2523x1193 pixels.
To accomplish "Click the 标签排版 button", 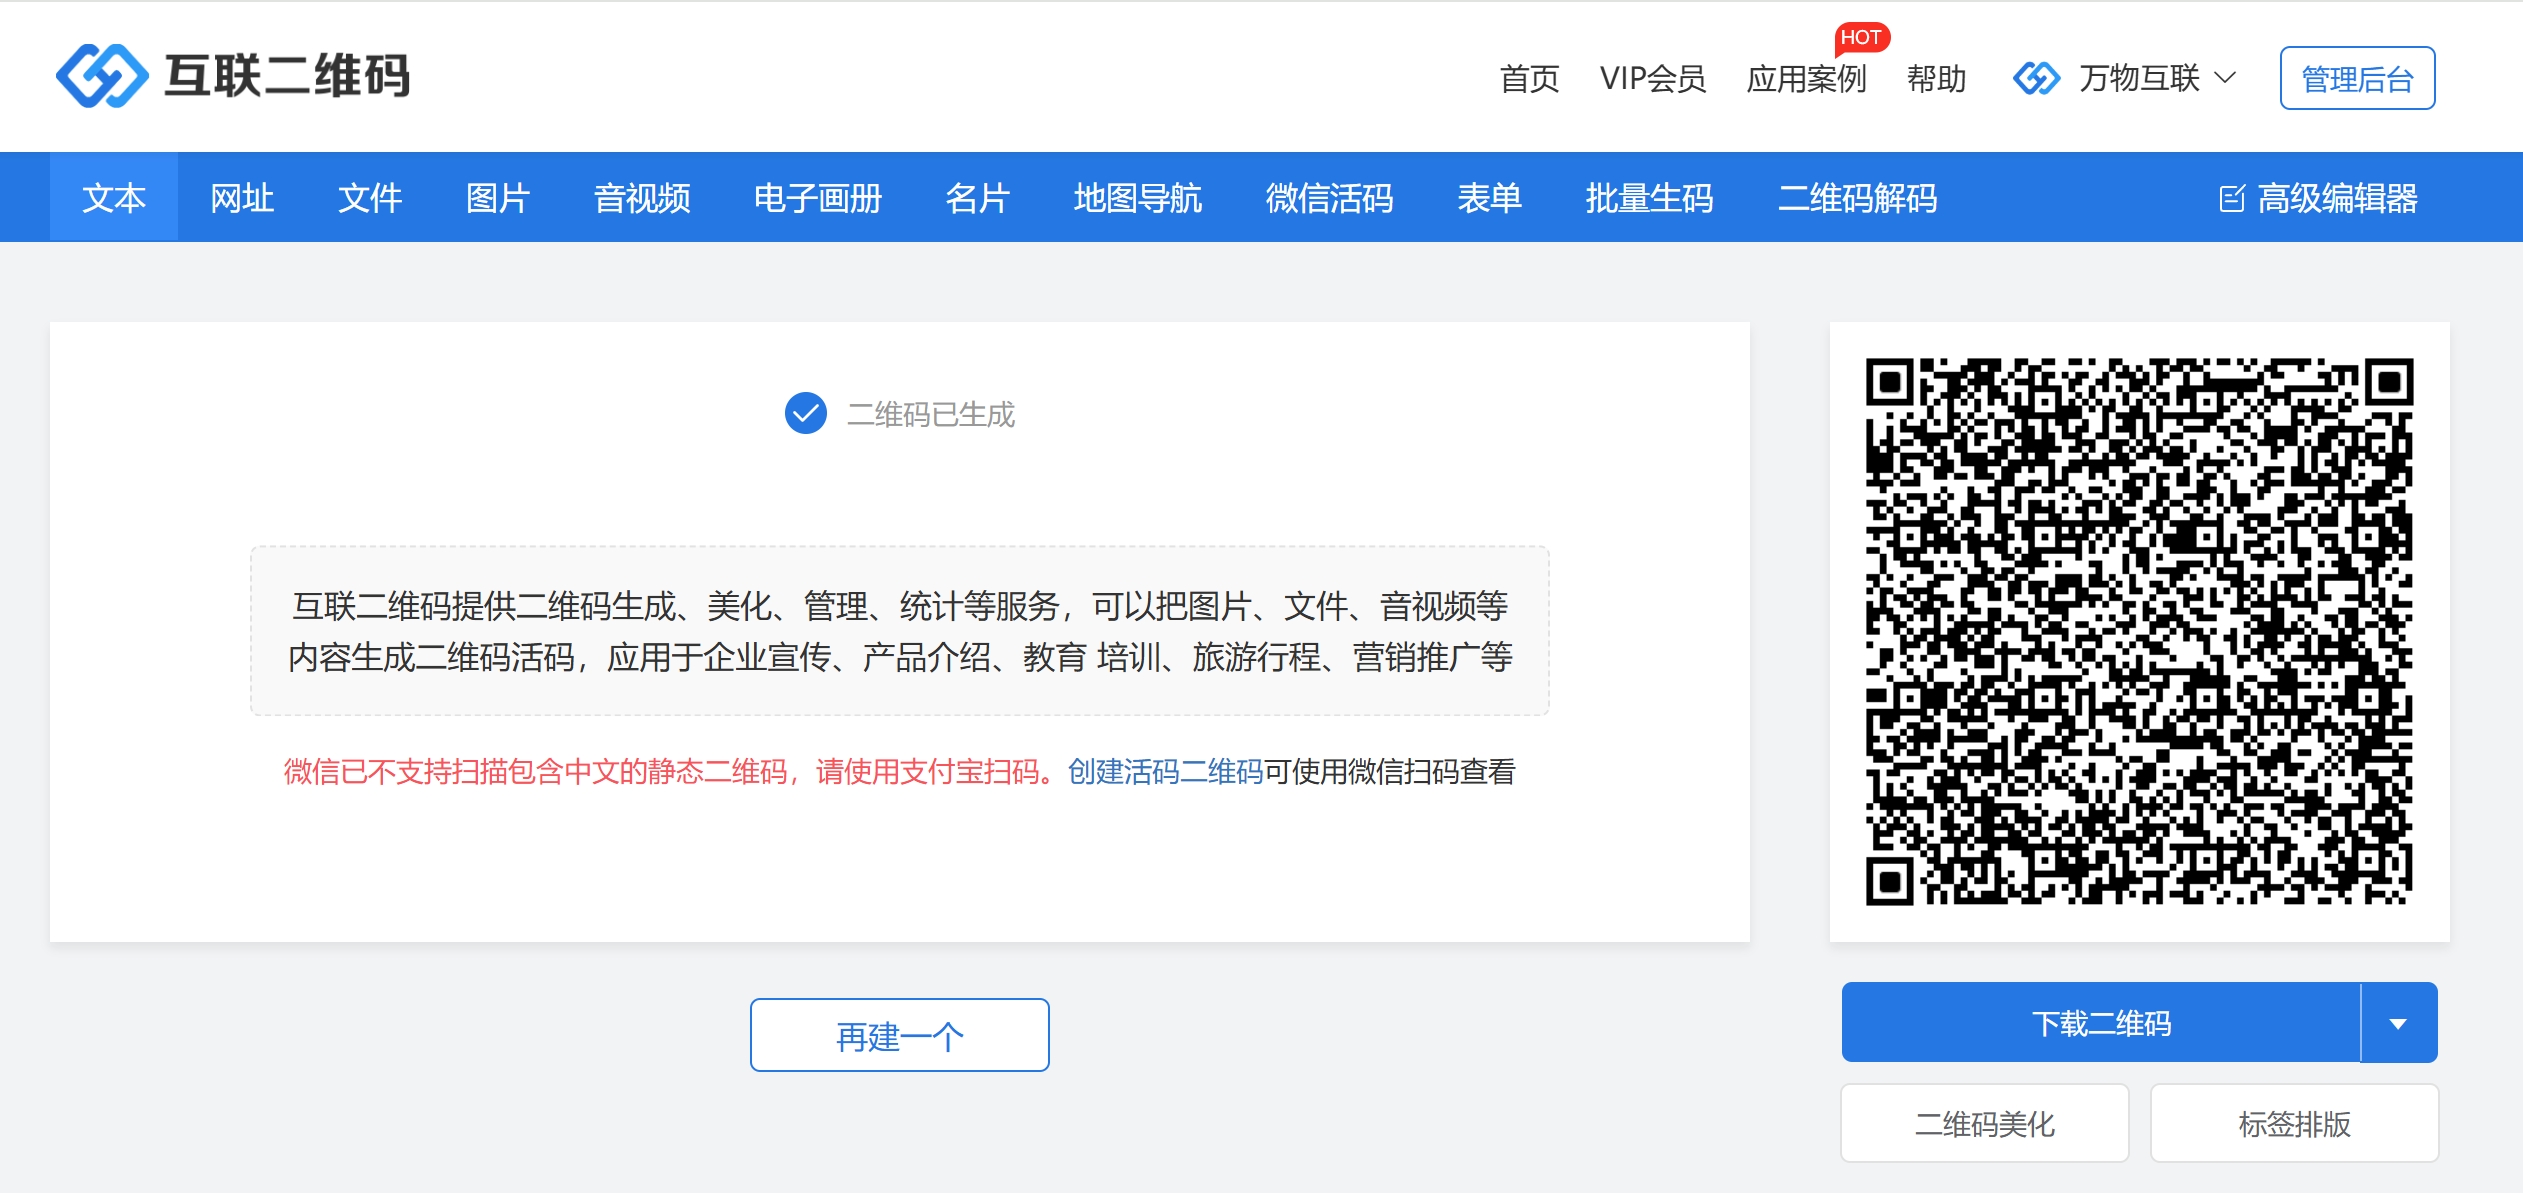I will pyautogui.click(x=2295, y=1123).
